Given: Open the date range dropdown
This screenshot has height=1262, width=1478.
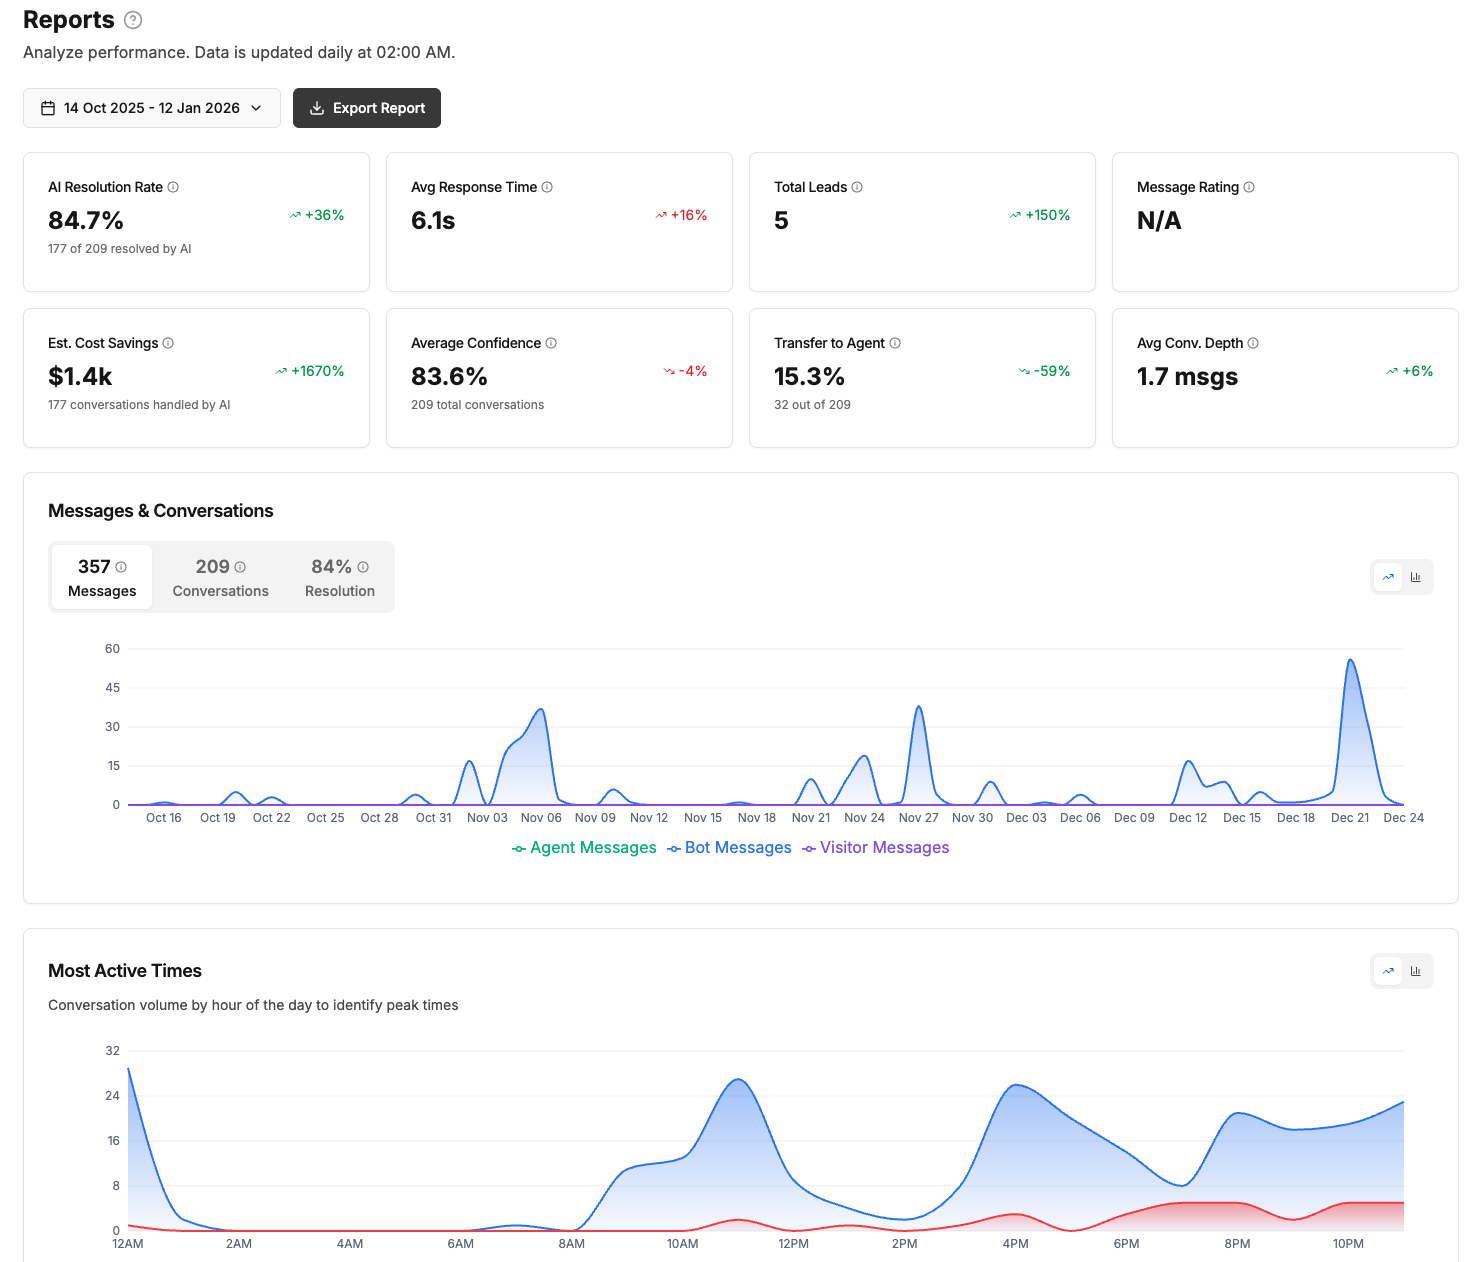Looking at the screenshot, I should click(x=151, y=107).
